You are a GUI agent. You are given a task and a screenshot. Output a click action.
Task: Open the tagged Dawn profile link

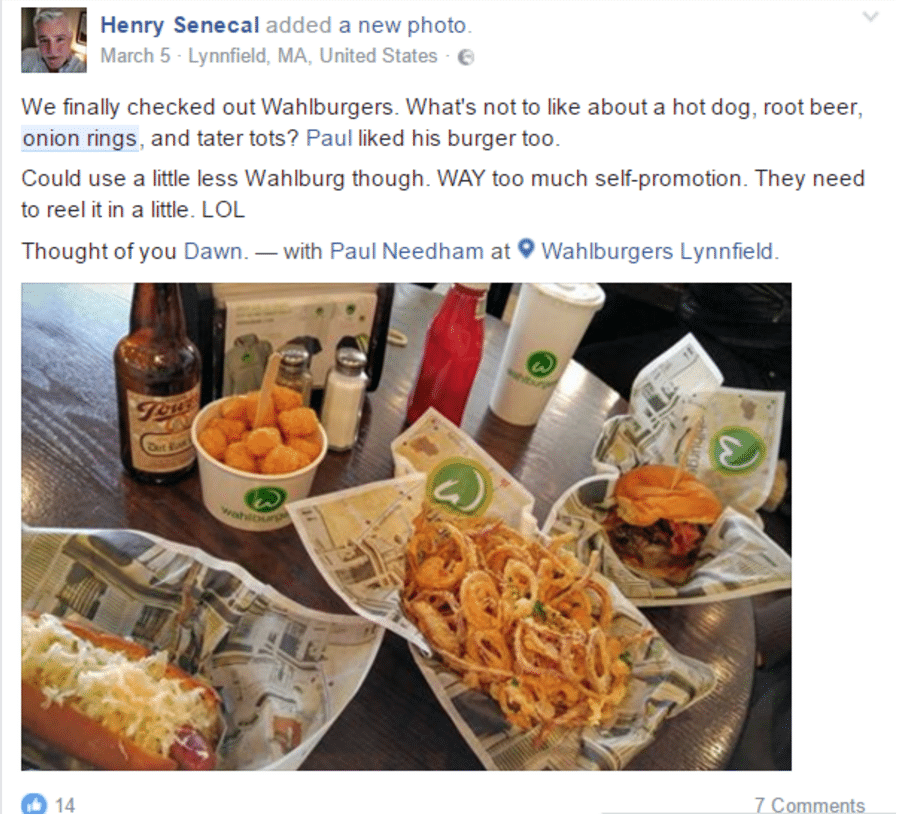tap(213, 251)
